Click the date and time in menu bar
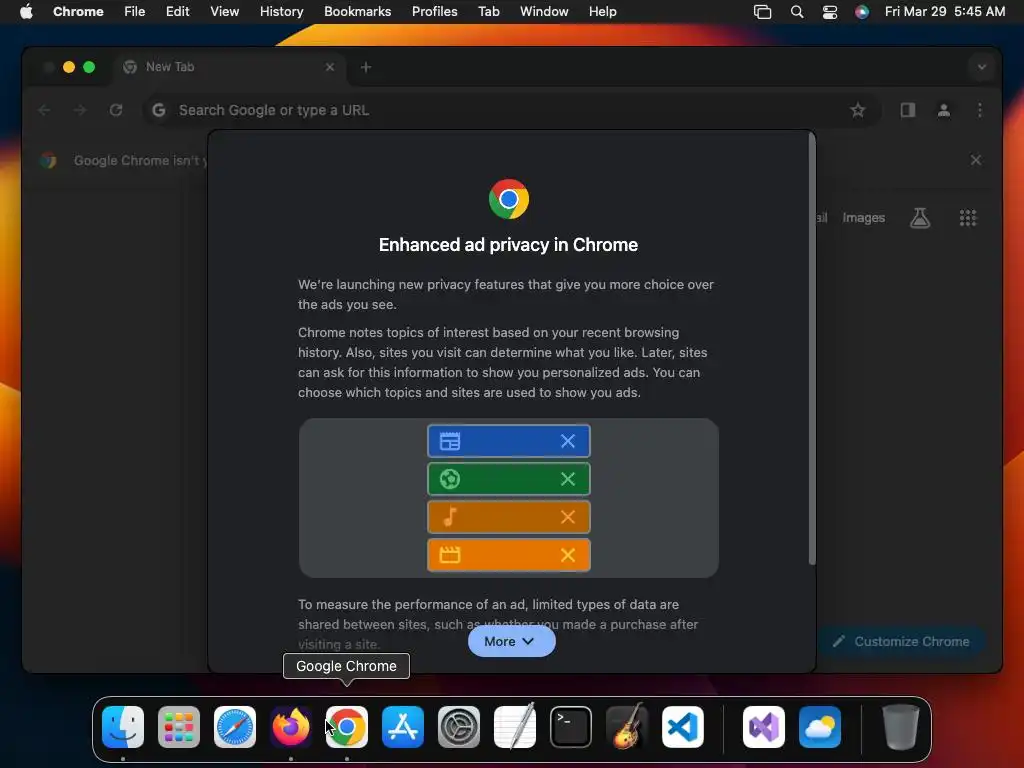The height and width of the screenshot is (768, 1024). tap(944, 12)
